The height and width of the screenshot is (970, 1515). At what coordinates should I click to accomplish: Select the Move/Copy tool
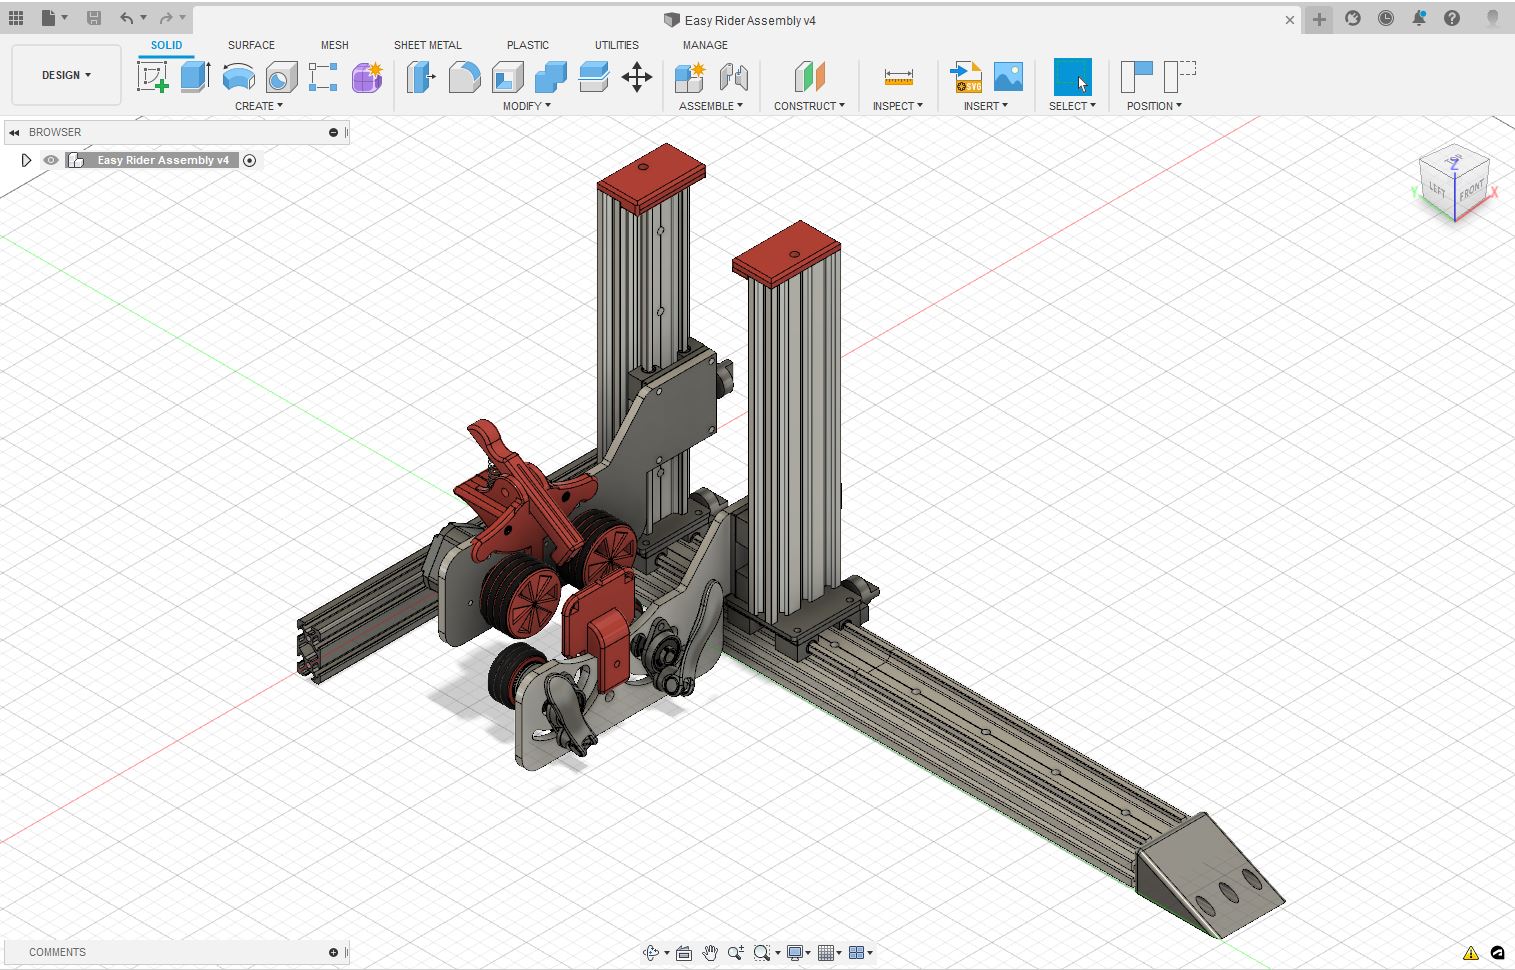[x=637, y=77]
